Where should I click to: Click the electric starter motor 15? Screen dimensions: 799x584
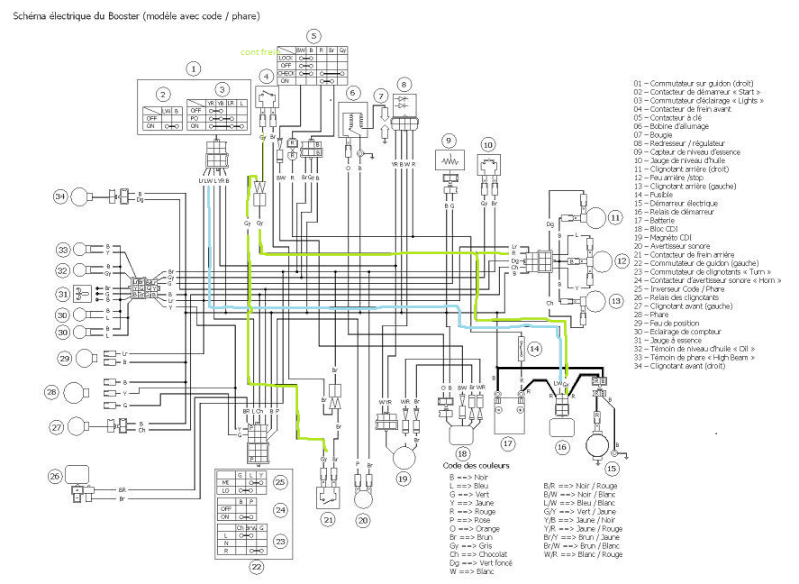coord(597,445)
